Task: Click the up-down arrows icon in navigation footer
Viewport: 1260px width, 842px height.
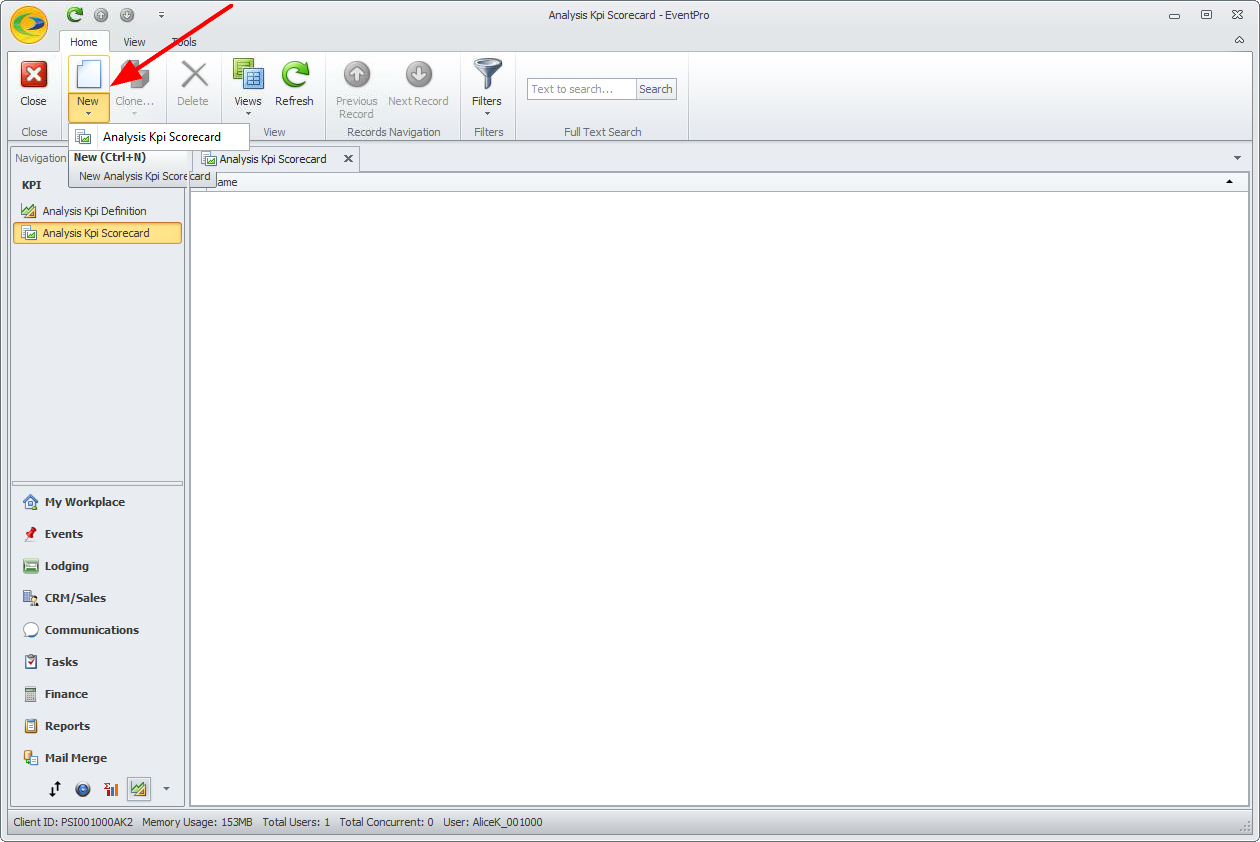Action: [x=55, y=789]
